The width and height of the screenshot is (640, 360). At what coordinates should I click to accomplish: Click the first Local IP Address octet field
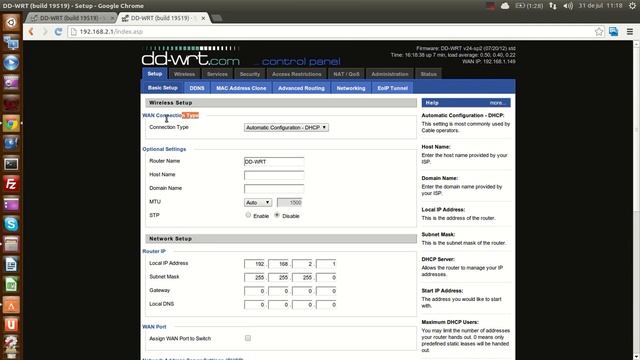[x=254, y=264]
